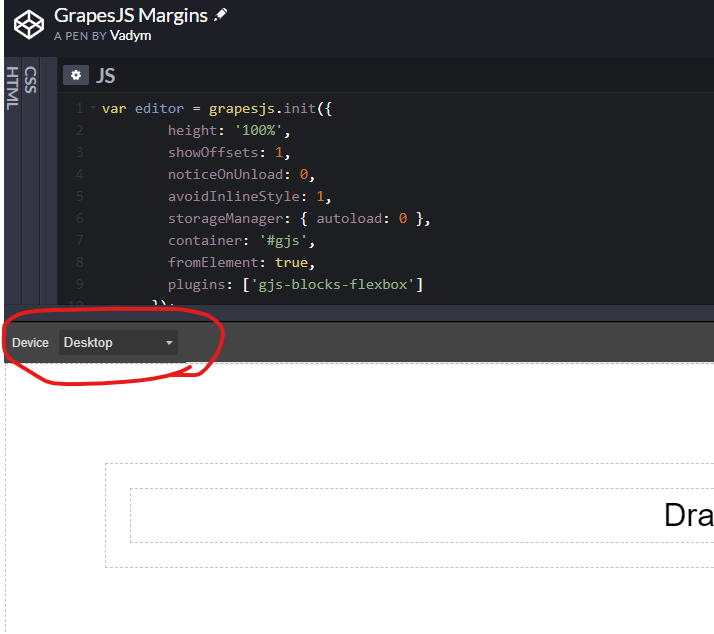Click the JS panel heading
Screen dimensions: 714x634
point(106,76)
